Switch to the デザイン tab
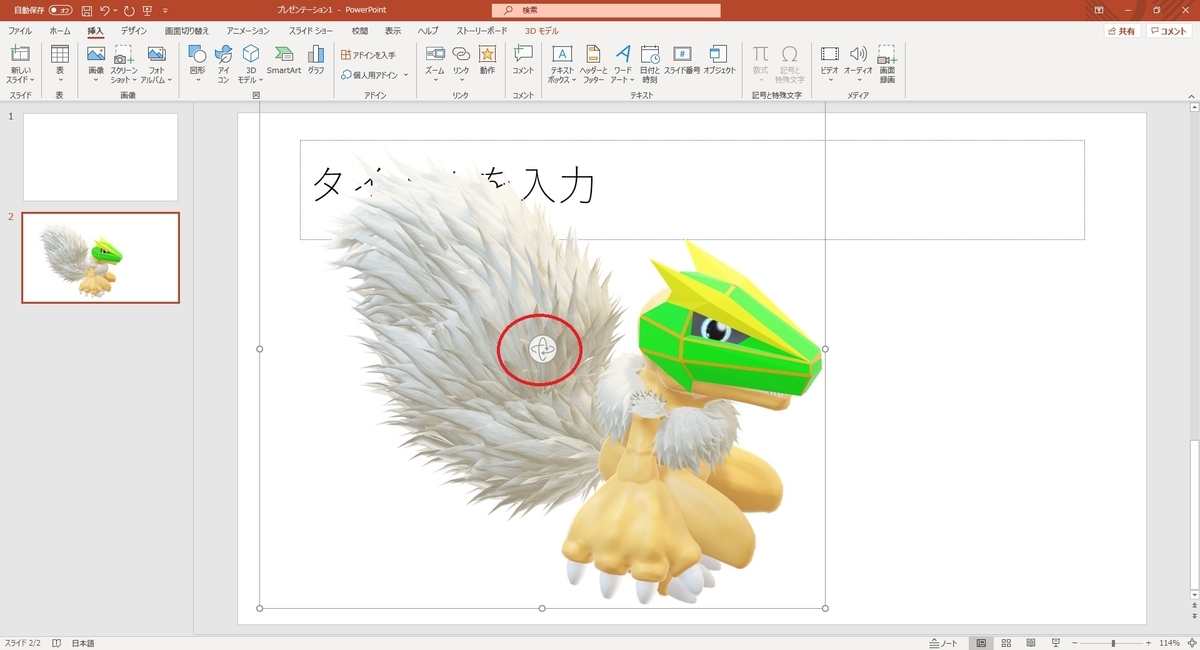 click(x=134, y=31)
